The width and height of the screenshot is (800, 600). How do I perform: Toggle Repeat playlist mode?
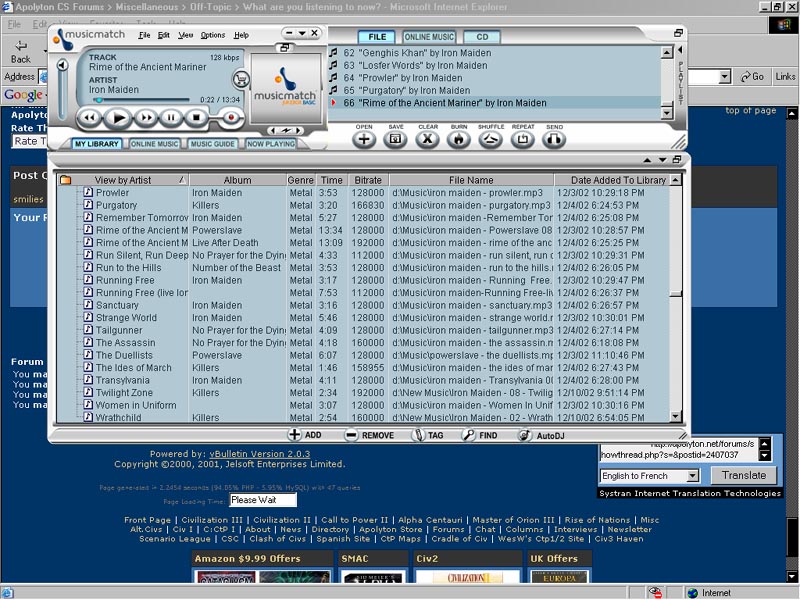tap(522, 140)
